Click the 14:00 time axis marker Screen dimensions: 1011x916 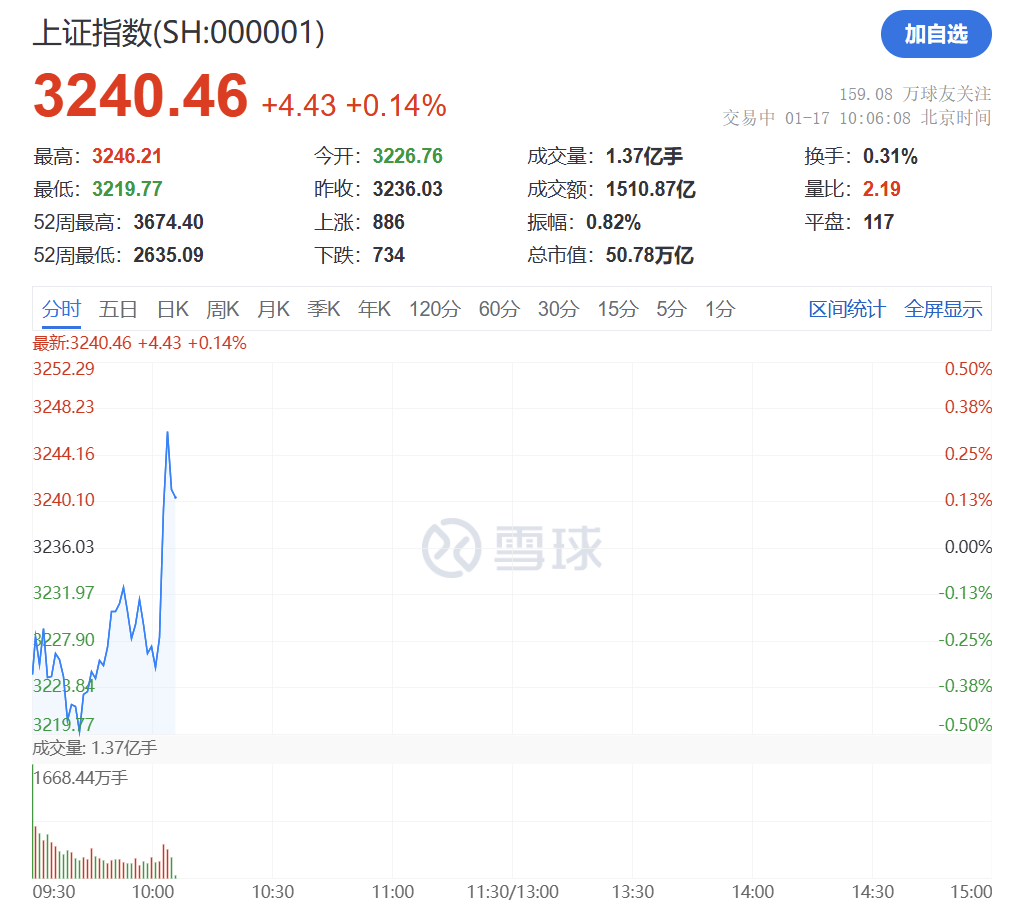point(752,892)
